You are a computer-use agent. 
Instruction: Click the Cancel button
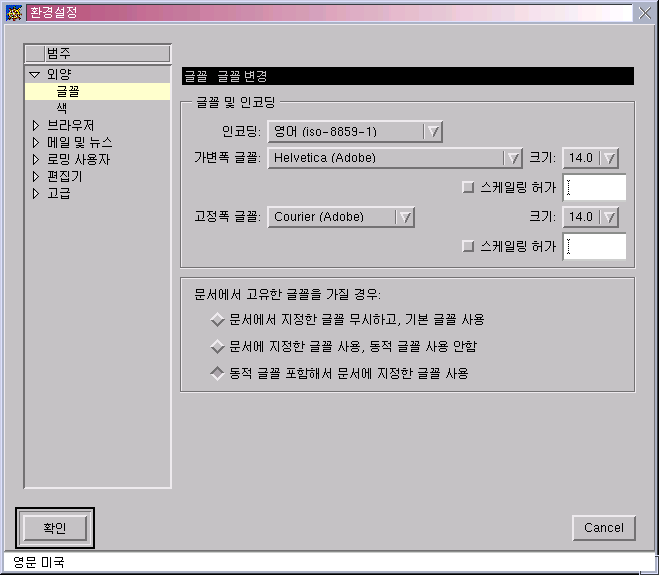pyautogui.click(x=604, y=528)
